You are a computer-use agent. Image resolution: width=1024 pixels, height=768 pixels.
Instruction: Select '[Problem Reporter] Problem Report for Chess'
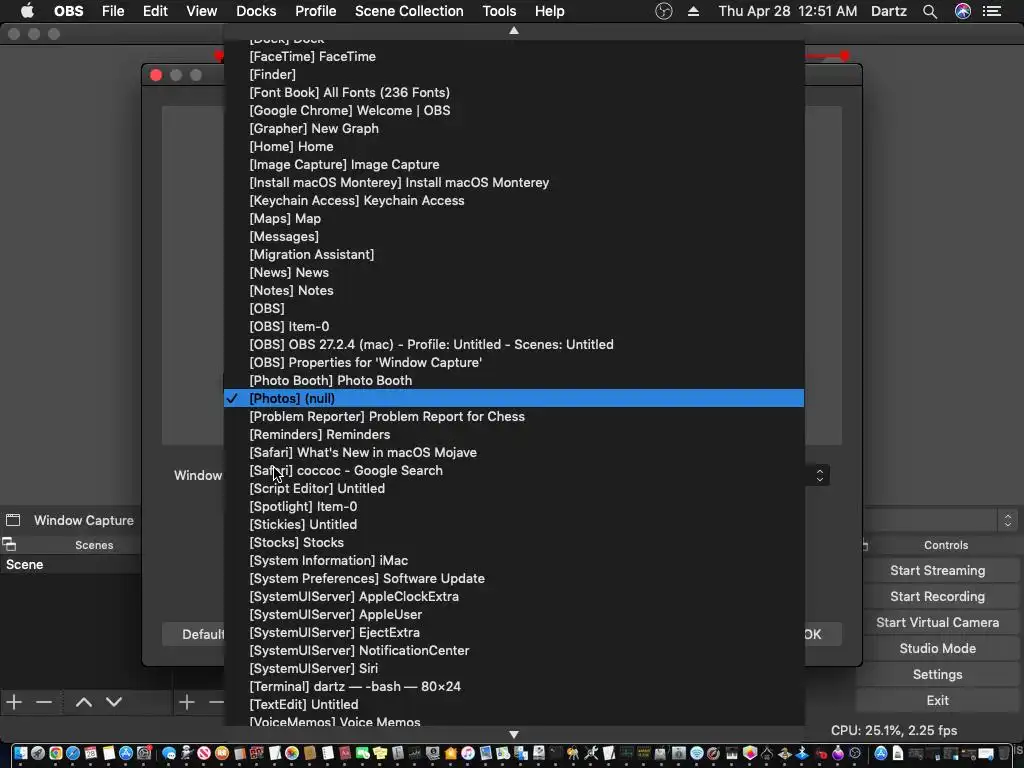tap(514, 416)
